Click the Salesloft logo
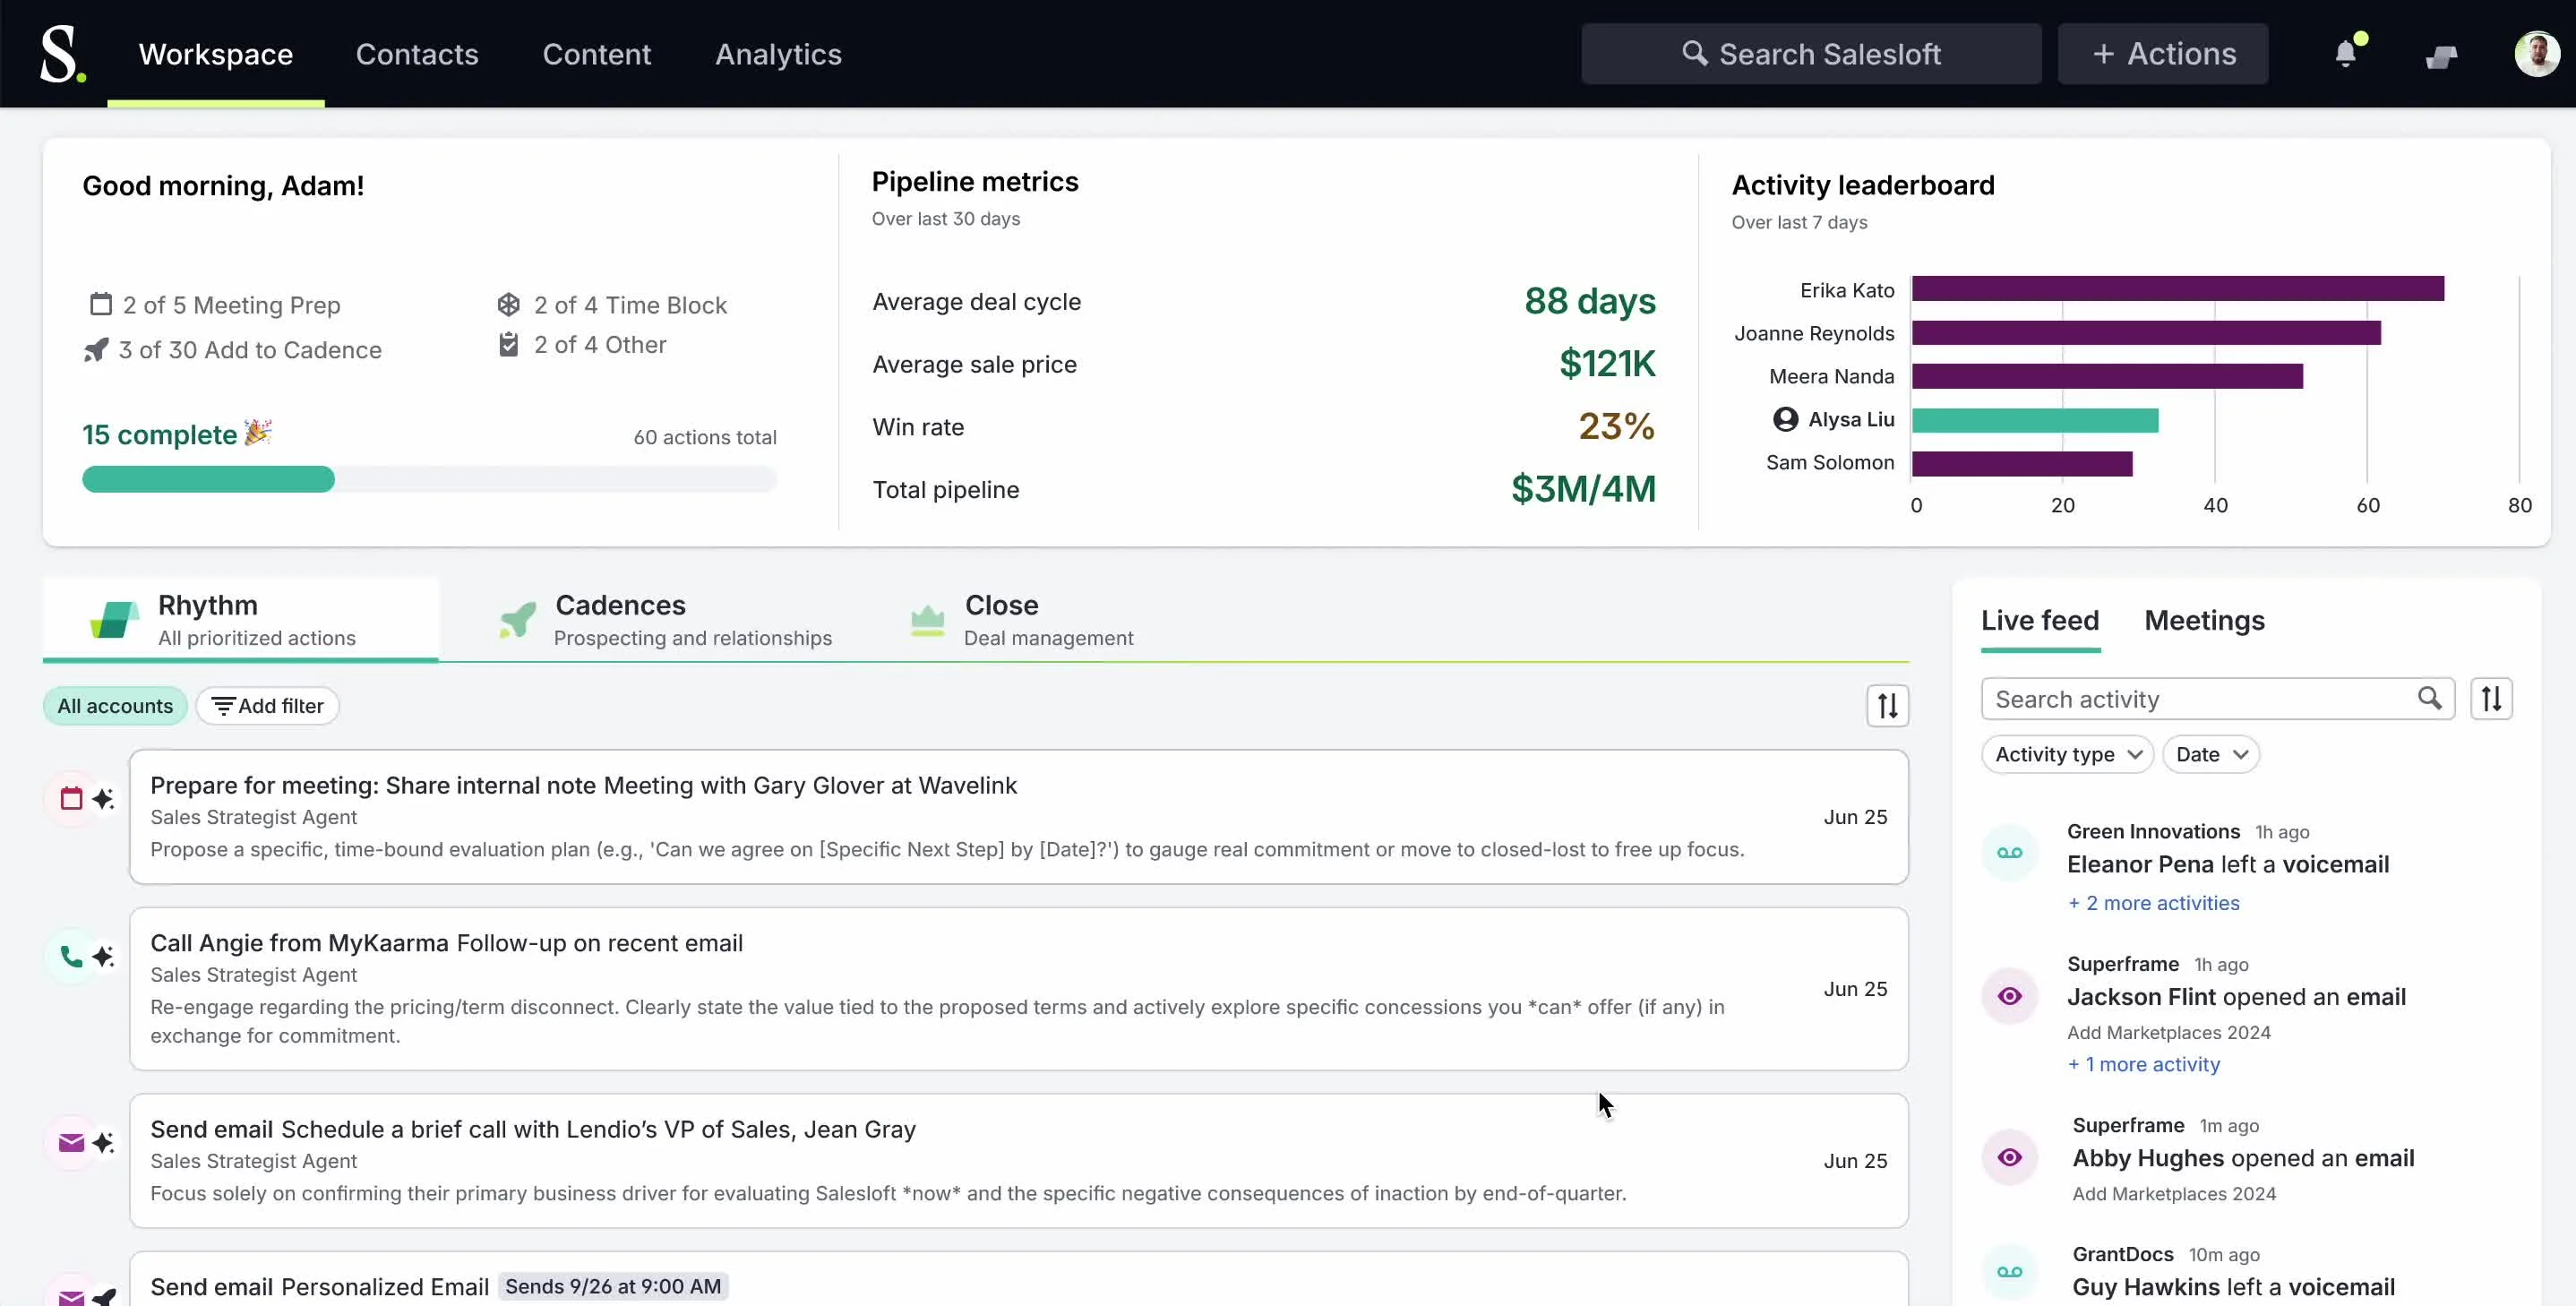This screenshot has width=2576, height=1306. coord(62,54)
